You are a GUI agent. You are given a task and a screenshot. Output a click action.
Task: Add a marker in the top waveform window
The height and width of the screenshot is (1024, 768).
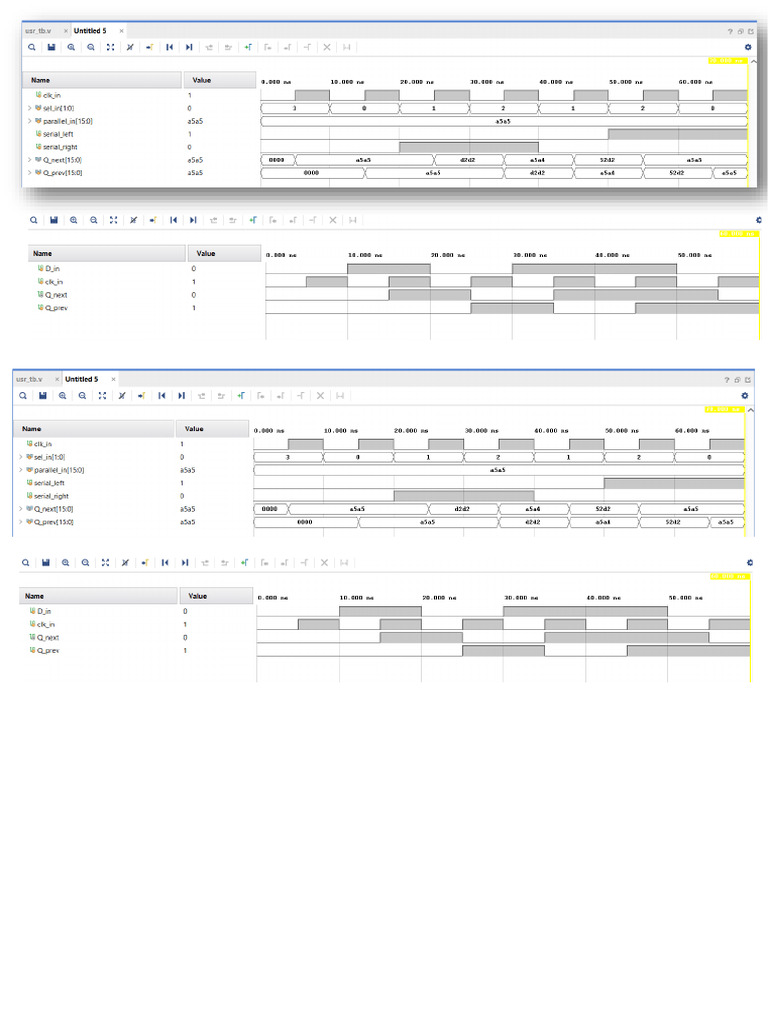(248, 47)
